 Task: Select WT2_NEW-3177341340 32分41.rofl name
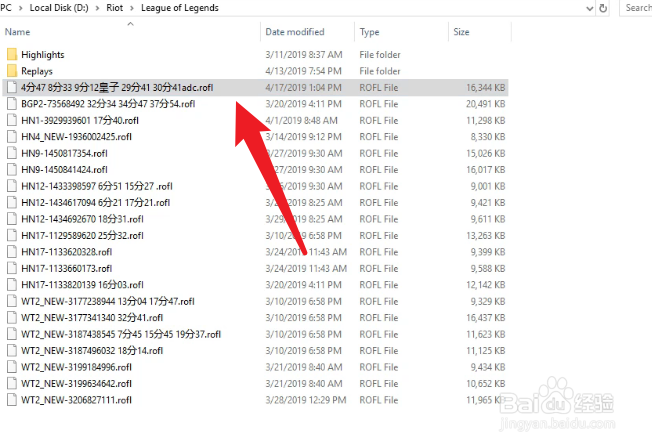pos(92,318)
